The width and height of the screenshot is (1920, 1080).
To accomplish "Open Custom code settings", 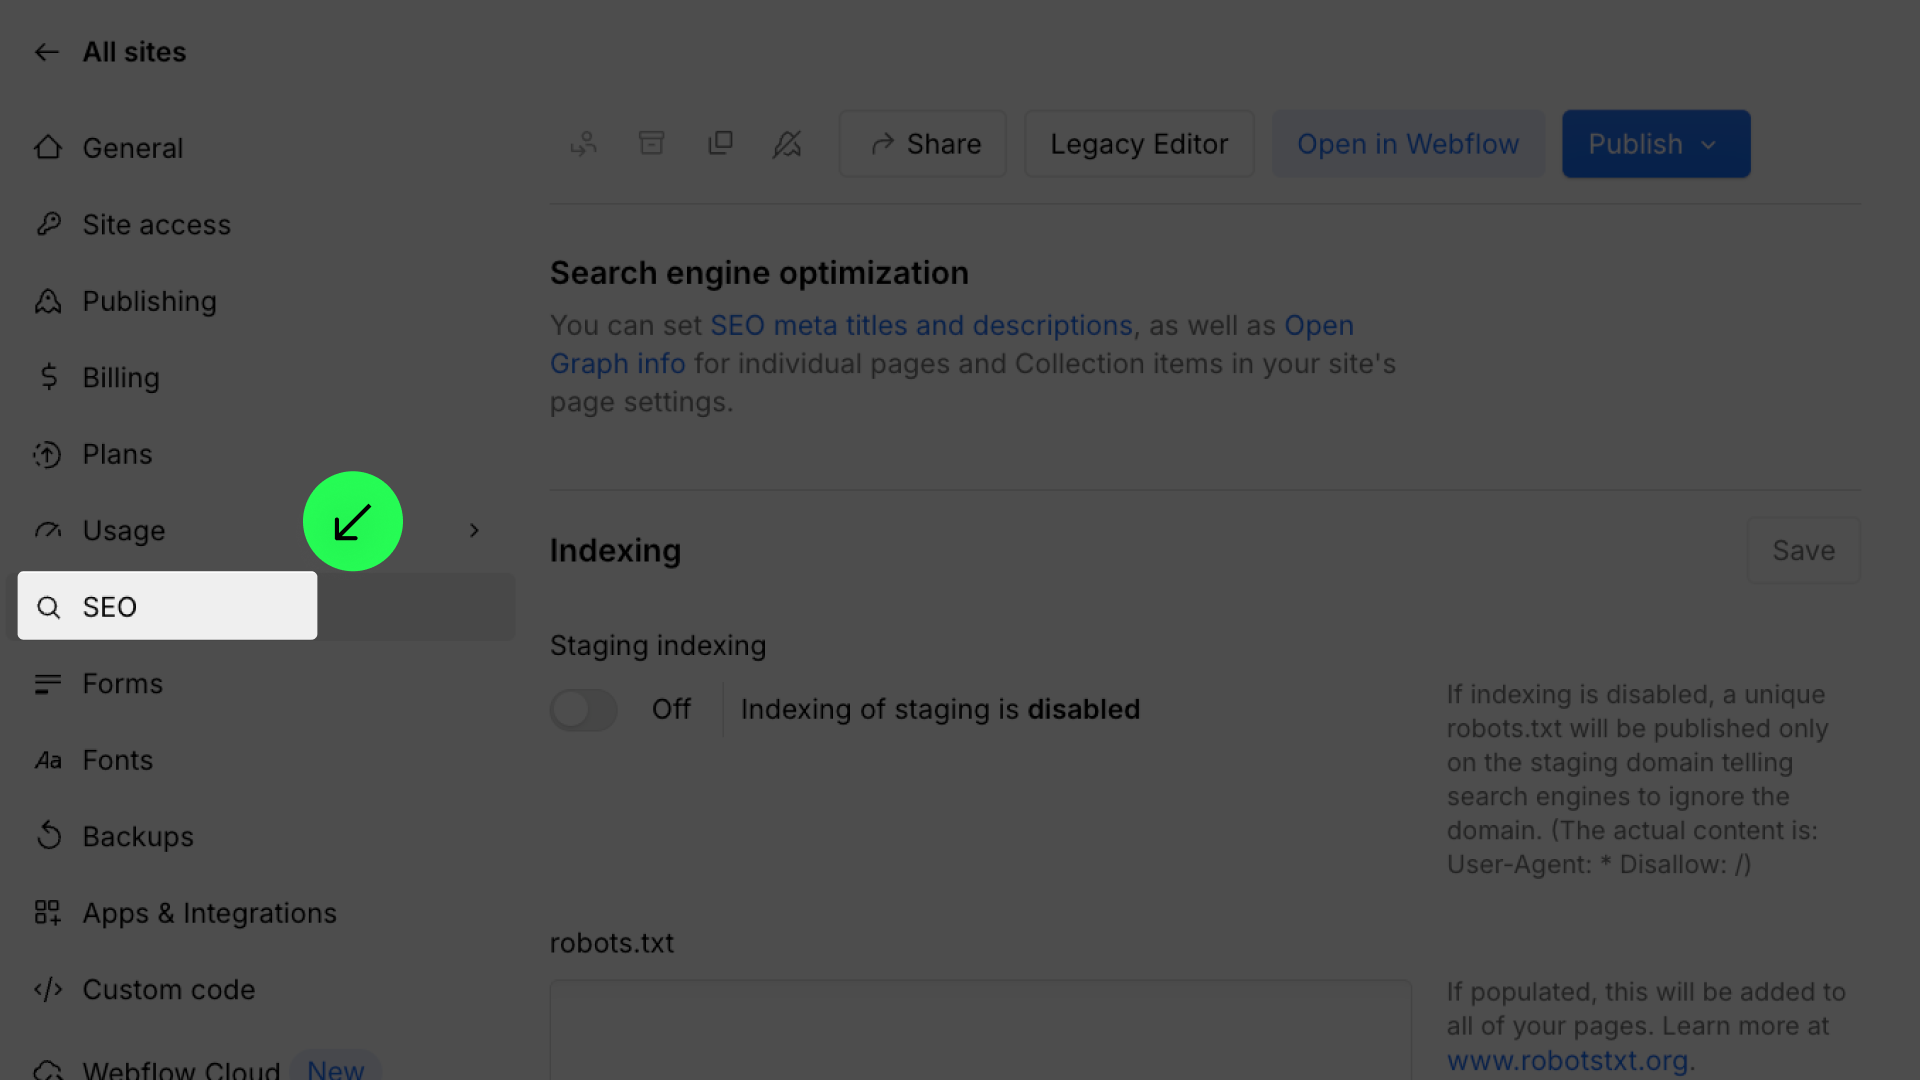I will [x=168, y=990].
